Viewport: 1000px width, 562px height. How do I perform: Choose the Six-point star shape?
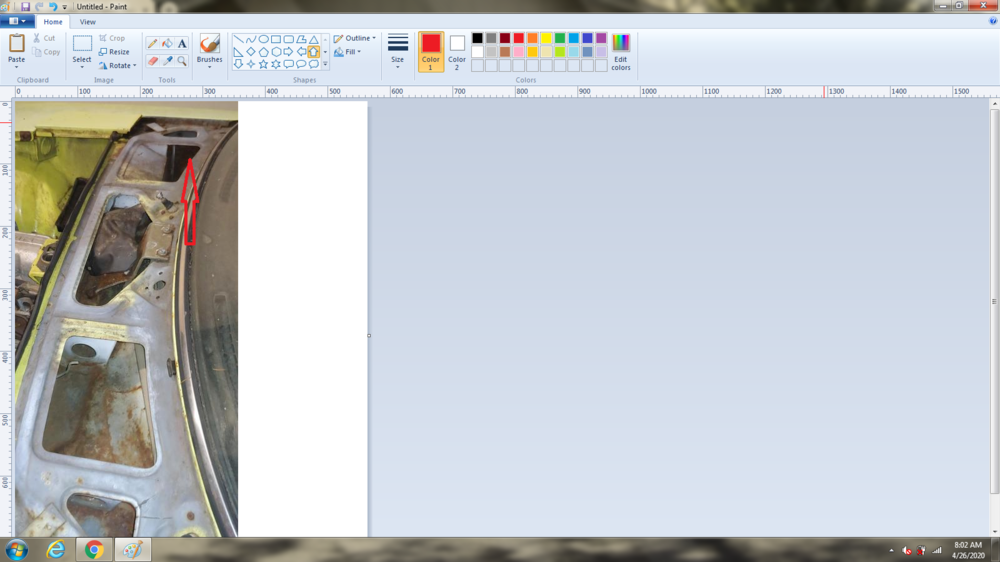click(x=276, y=64)
